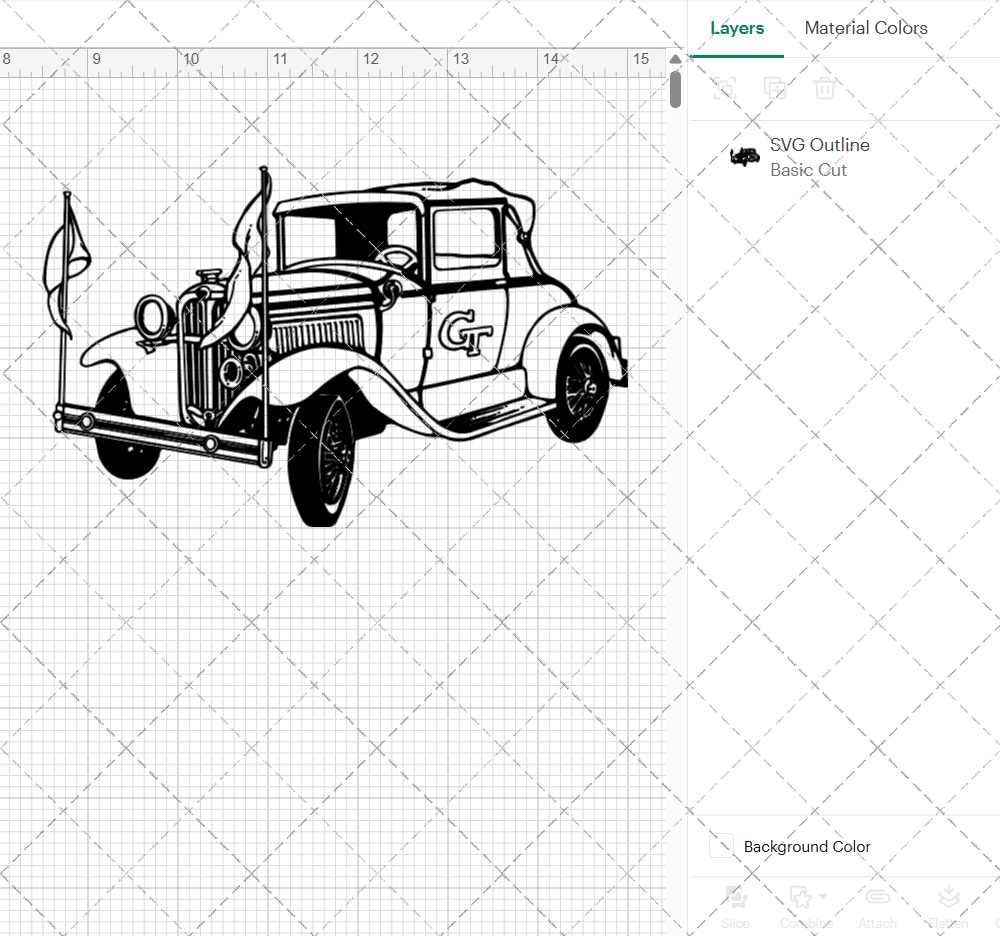
Task: Select the SVG Outline layer thumbnail
Action: (x=744, y=156)
